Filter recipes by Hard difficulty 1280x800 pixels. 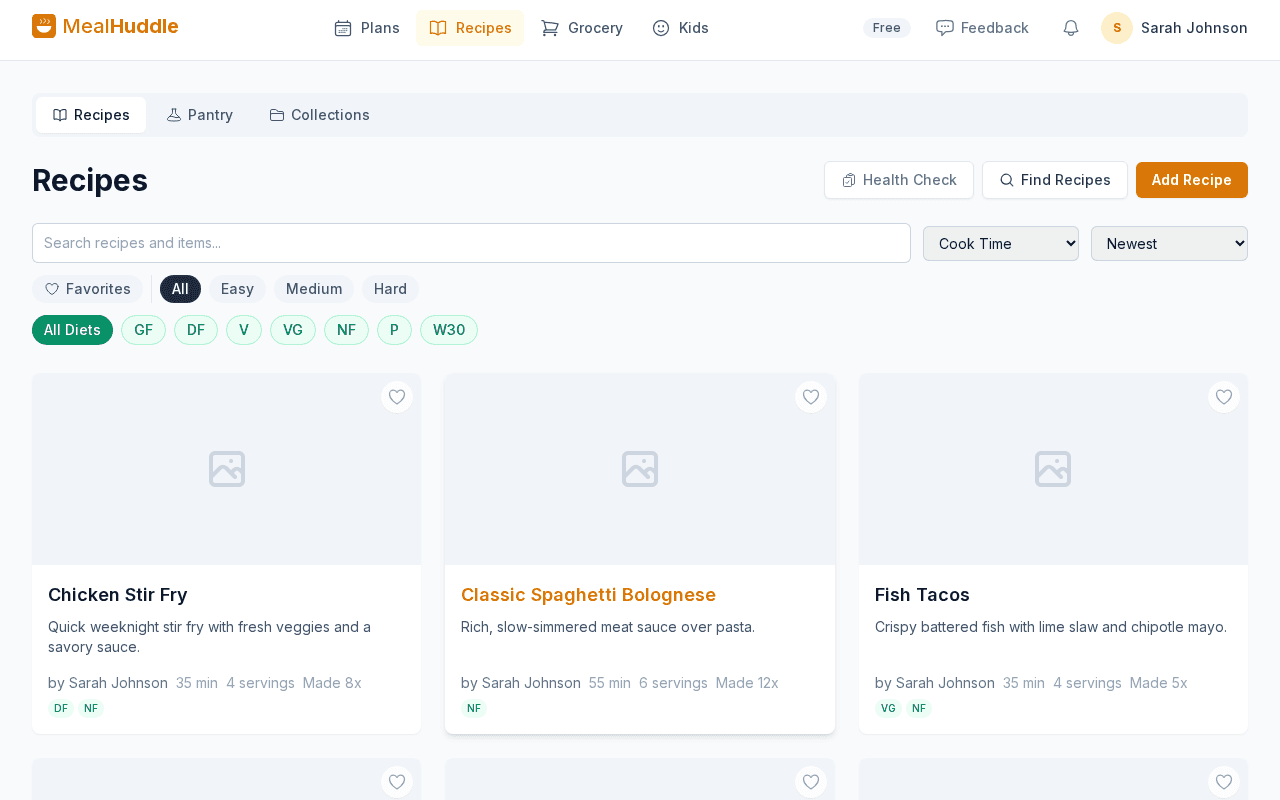coord(390,289)
